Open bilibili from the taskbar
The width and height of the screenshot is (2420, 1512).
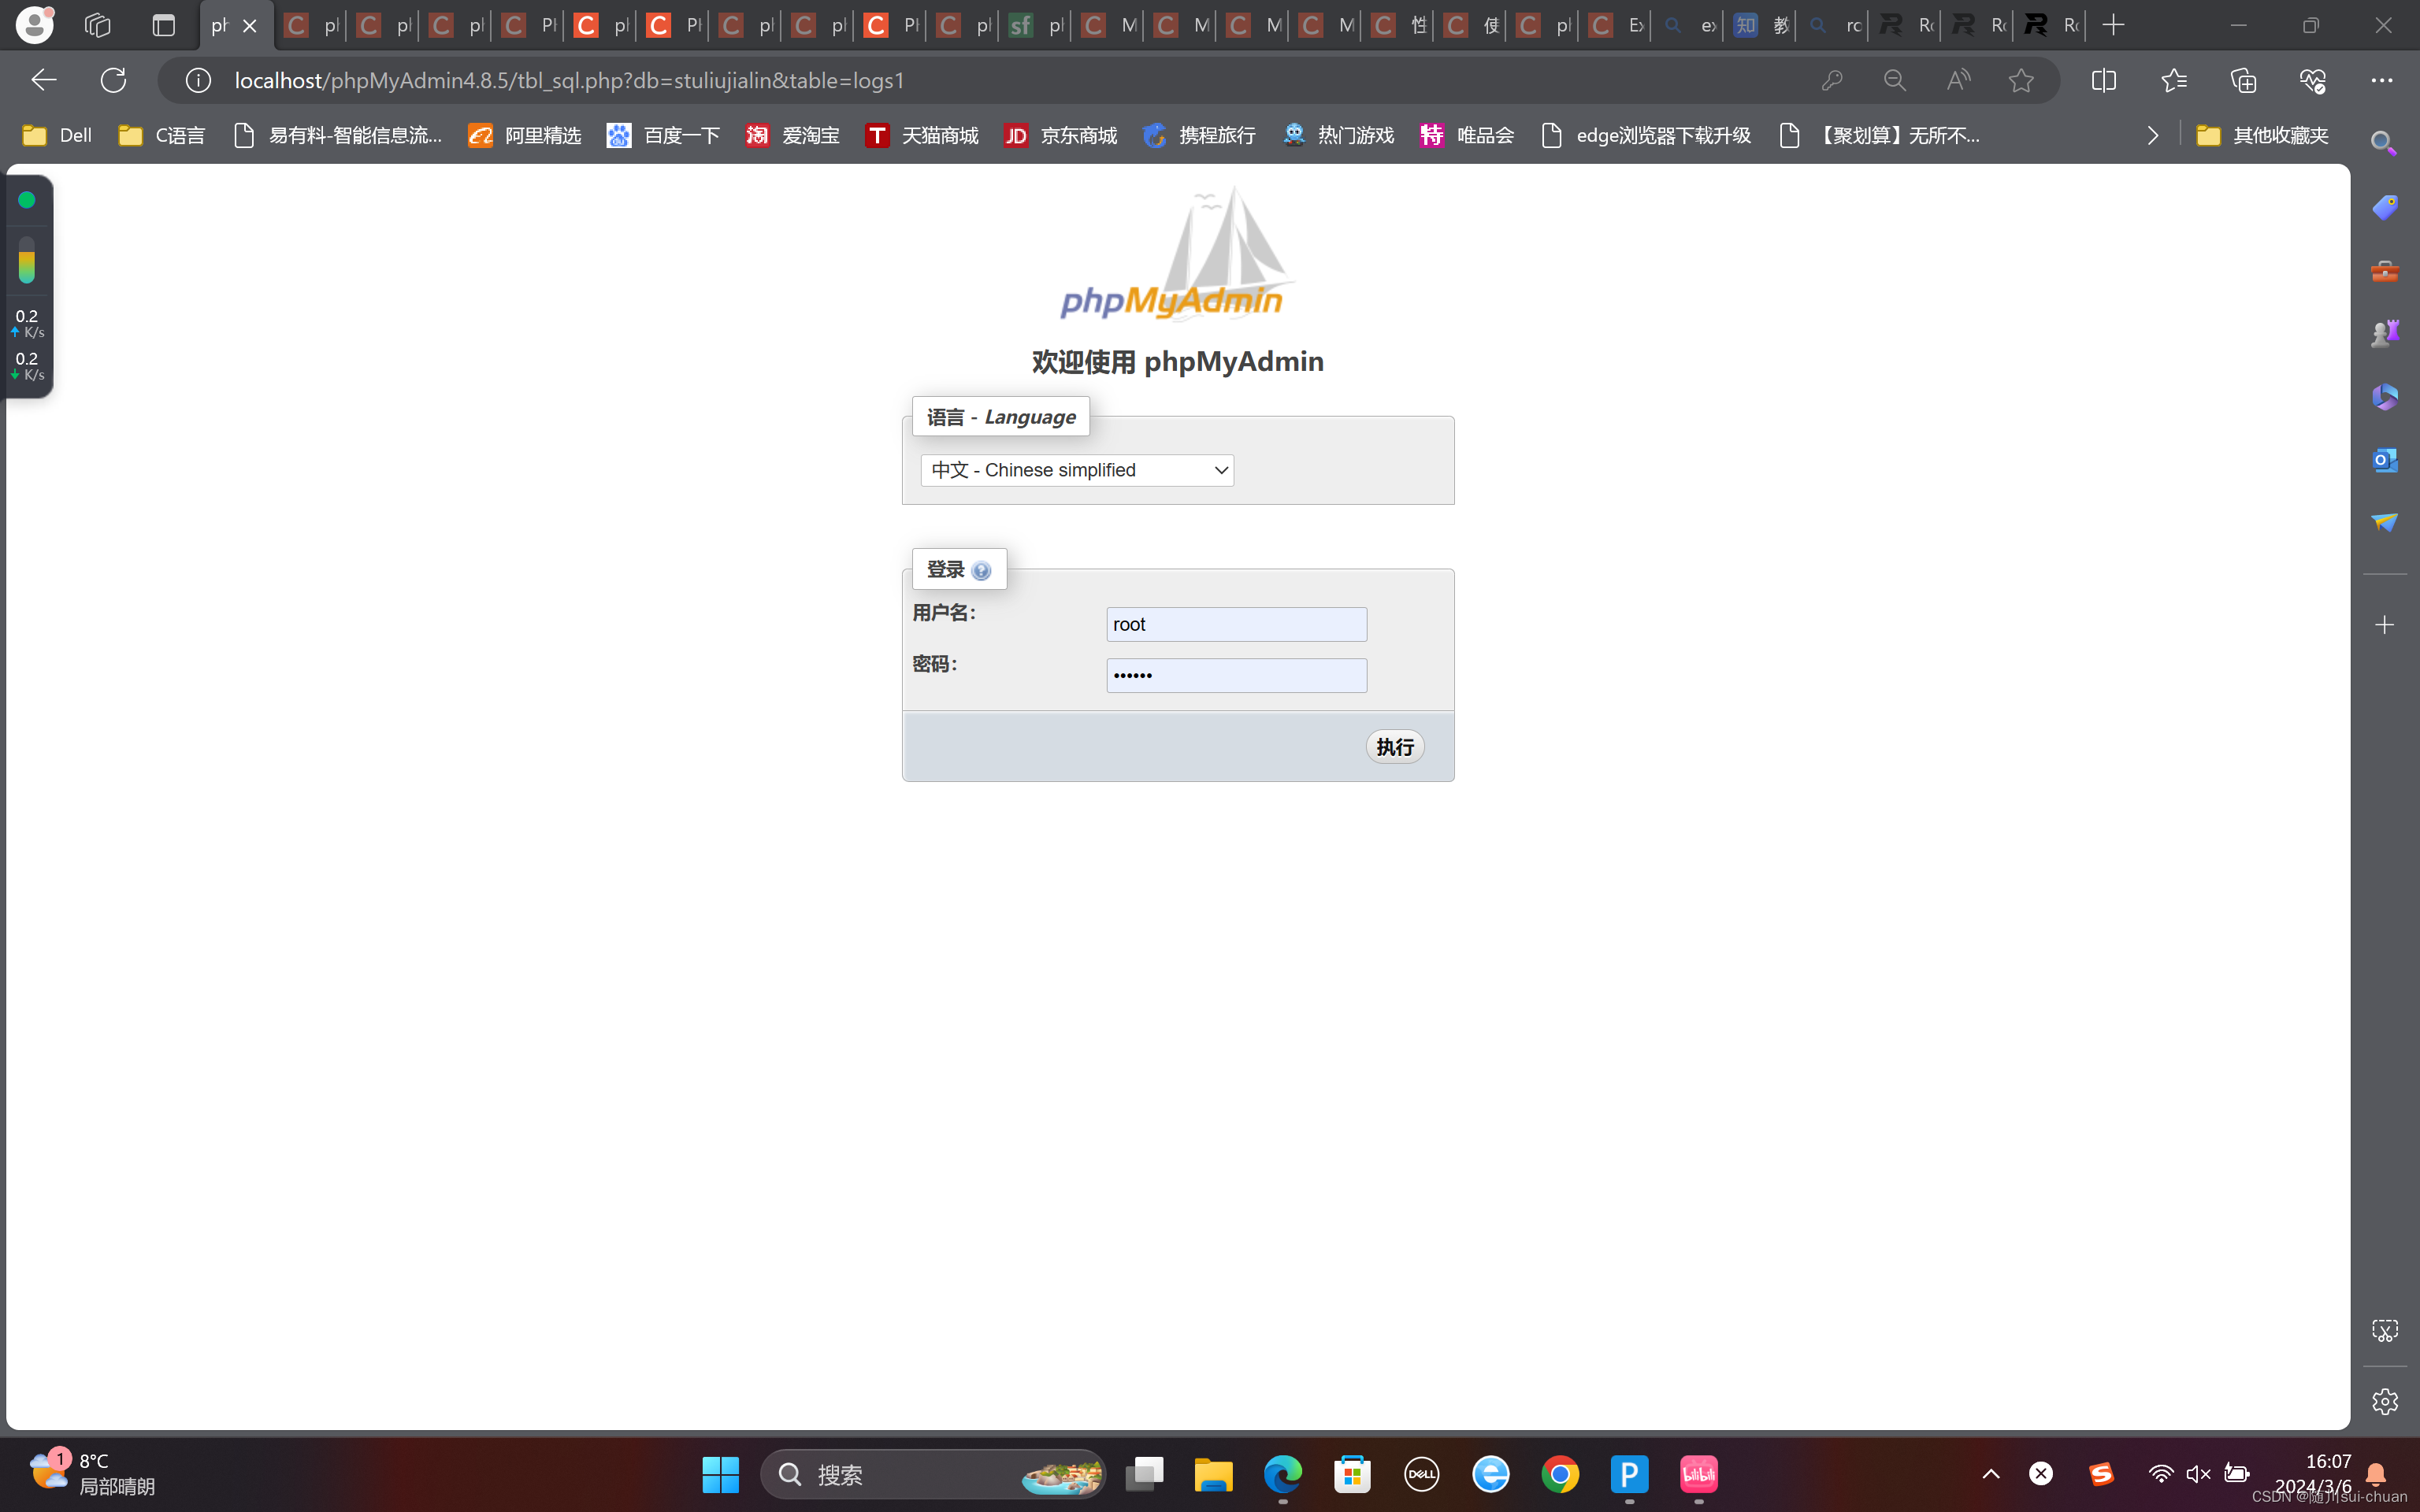coord(1698,1474)
